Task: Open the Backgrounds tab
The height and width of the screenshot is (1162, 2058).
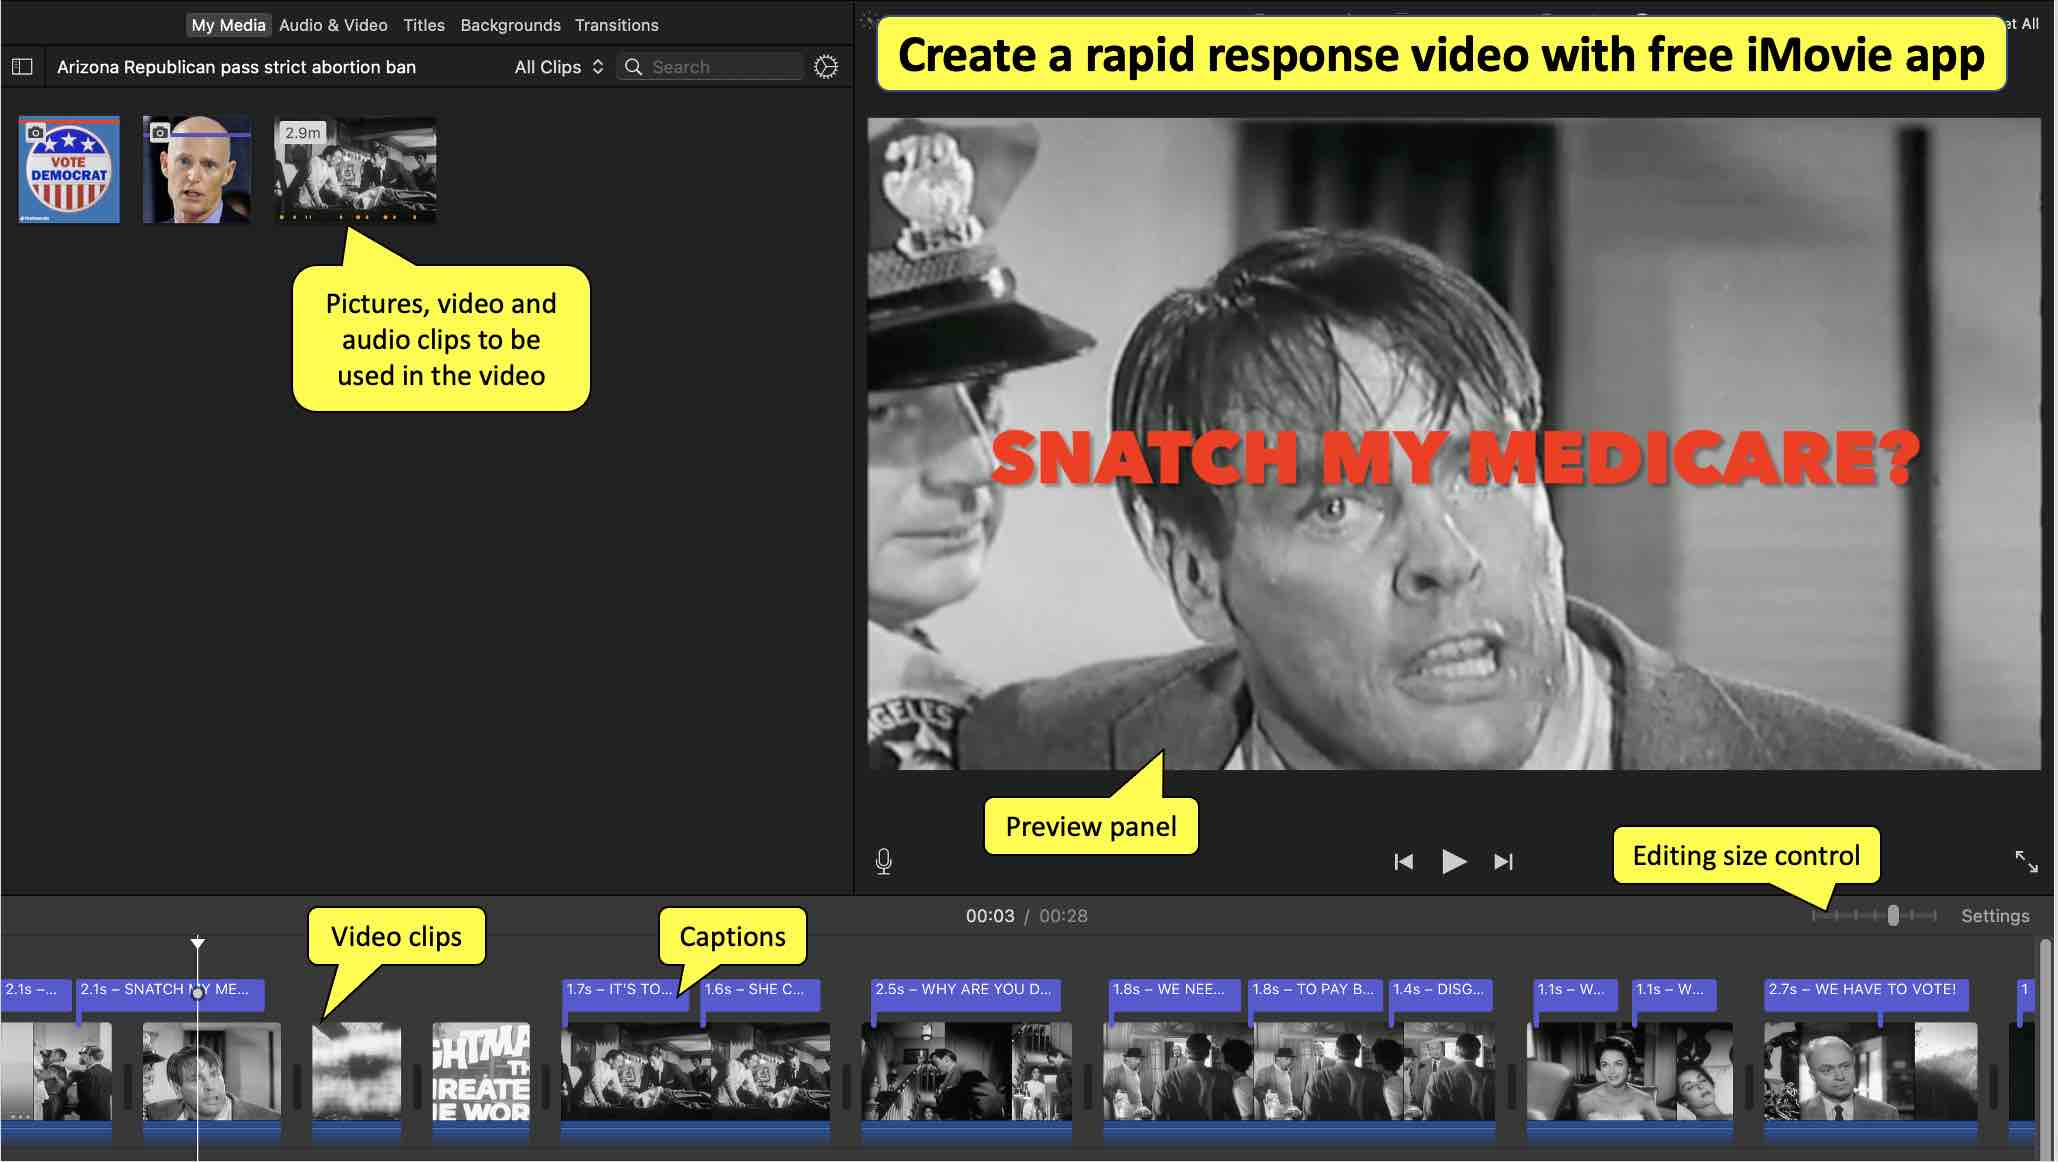Action: (x=510, y=25)
